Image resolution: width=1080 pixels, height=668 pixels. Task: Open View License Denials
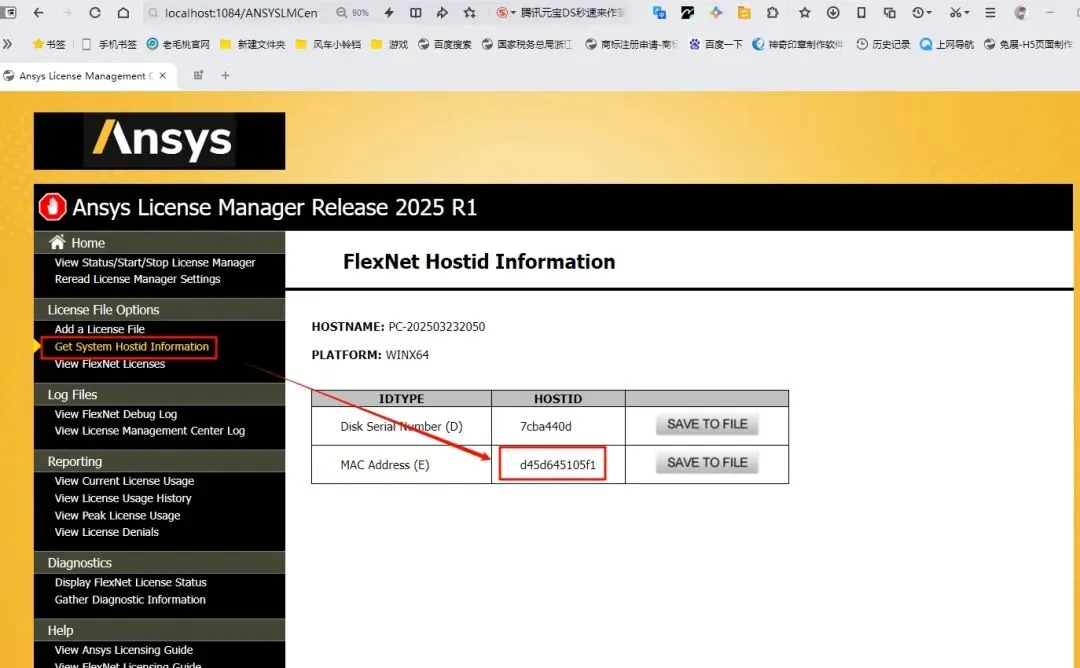[107, 532]
